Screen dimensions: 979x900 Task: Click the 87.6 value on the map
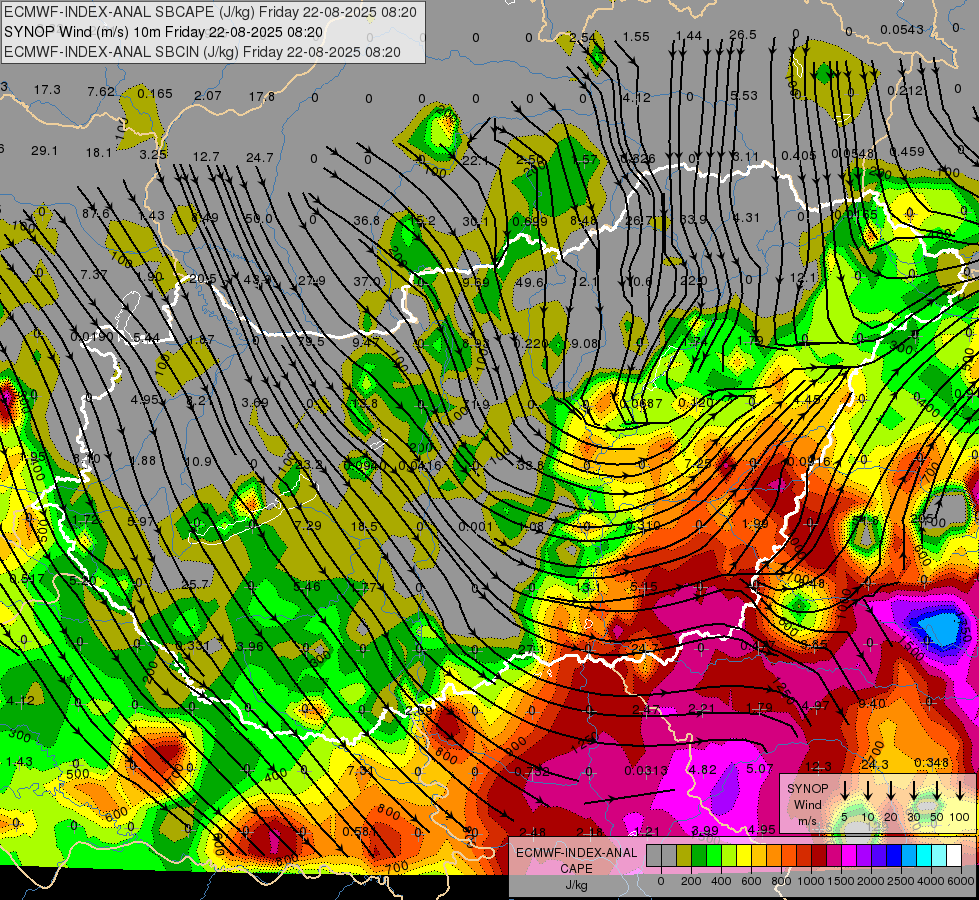click(96, 214)
